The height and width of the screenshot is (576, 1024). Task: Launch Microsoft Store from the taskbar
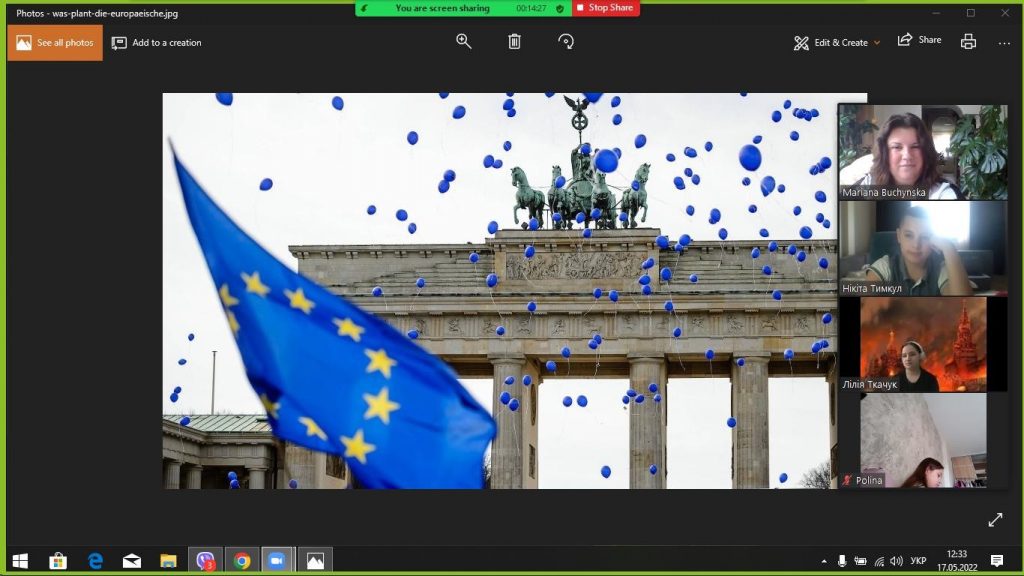[x=58, y=561]
